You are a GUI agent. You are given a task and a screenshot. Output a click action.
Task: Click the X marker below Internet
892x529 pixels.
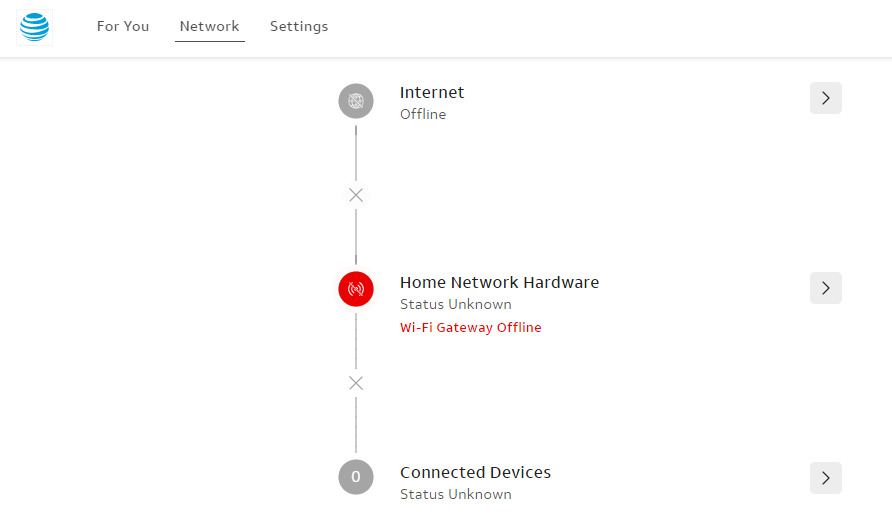pos(356,195)
